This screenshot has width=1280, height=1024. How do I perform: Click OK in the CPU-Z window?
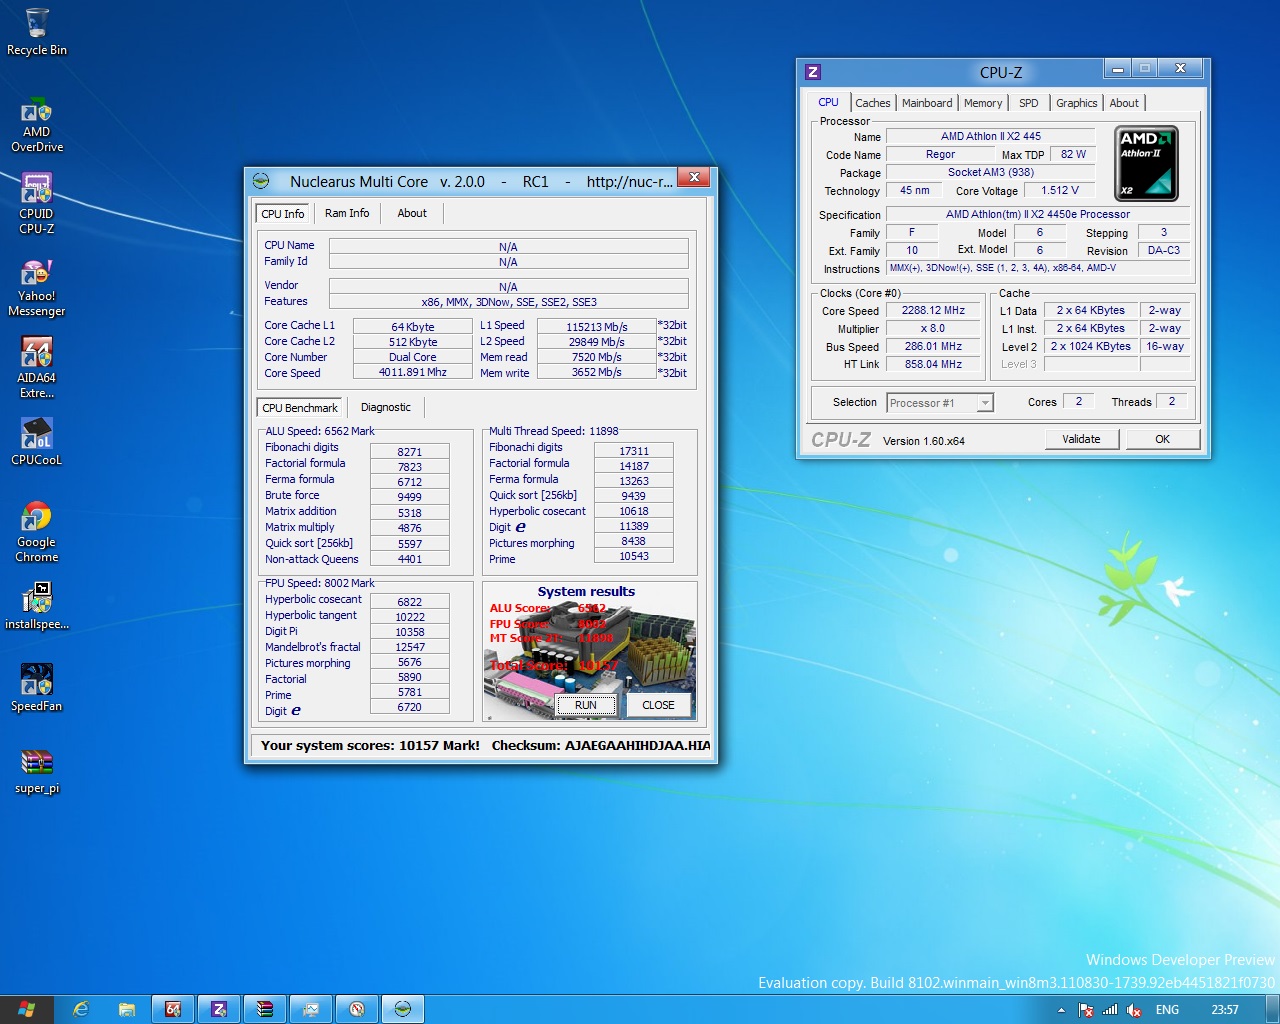[x=1162, y=439]
